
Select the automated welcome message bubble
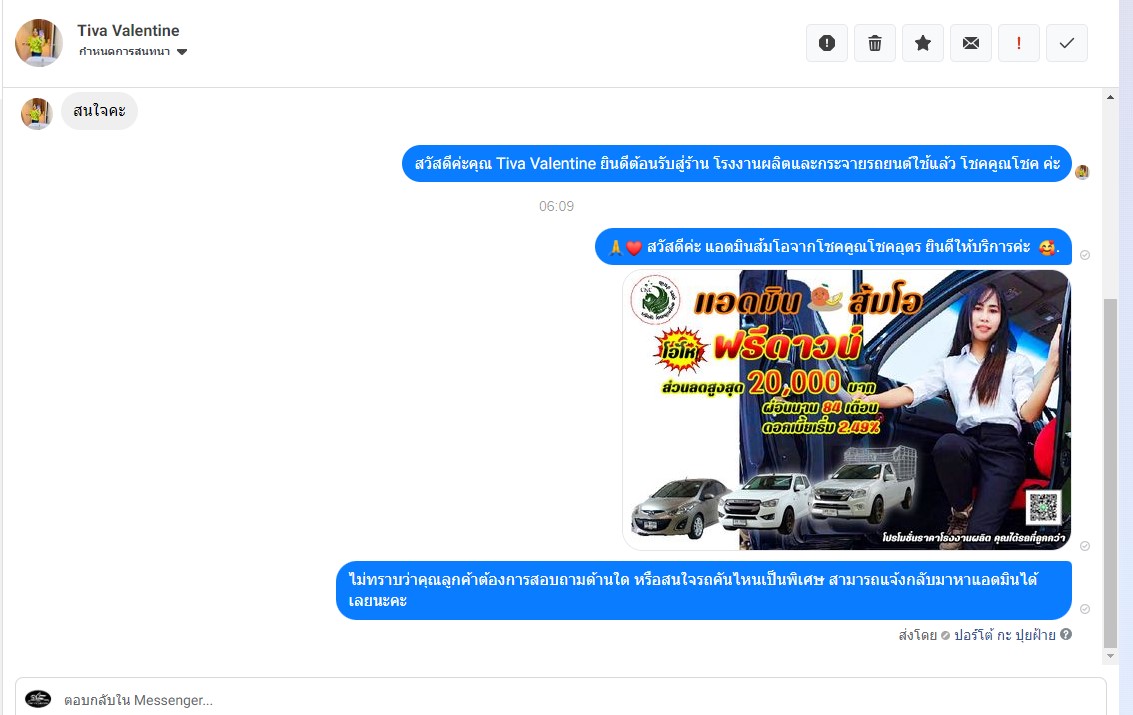(736, 164)
